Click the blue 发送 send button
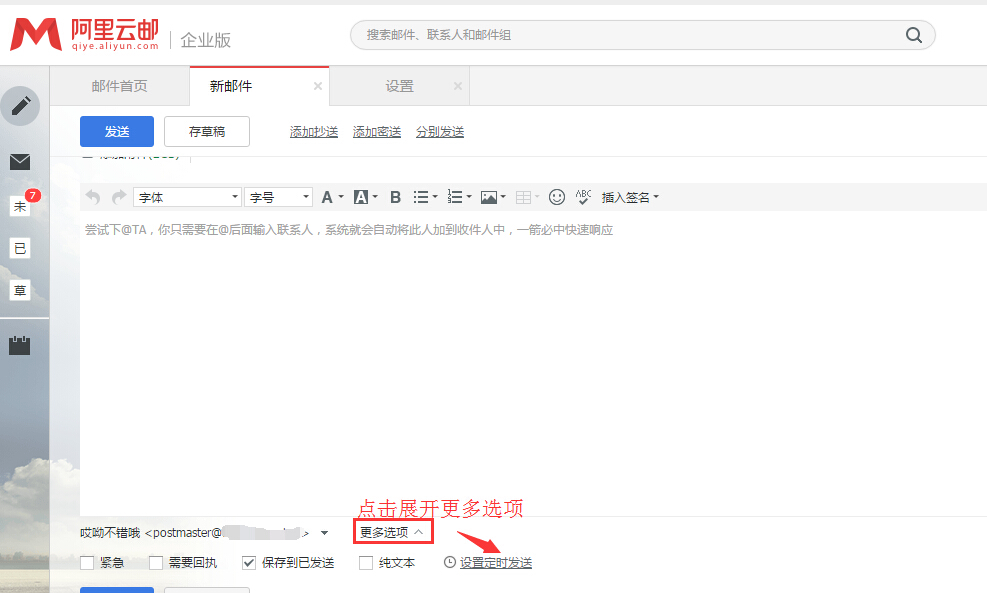Image resolution: width=987 pixels, height=593 pixels. [117, 131]
